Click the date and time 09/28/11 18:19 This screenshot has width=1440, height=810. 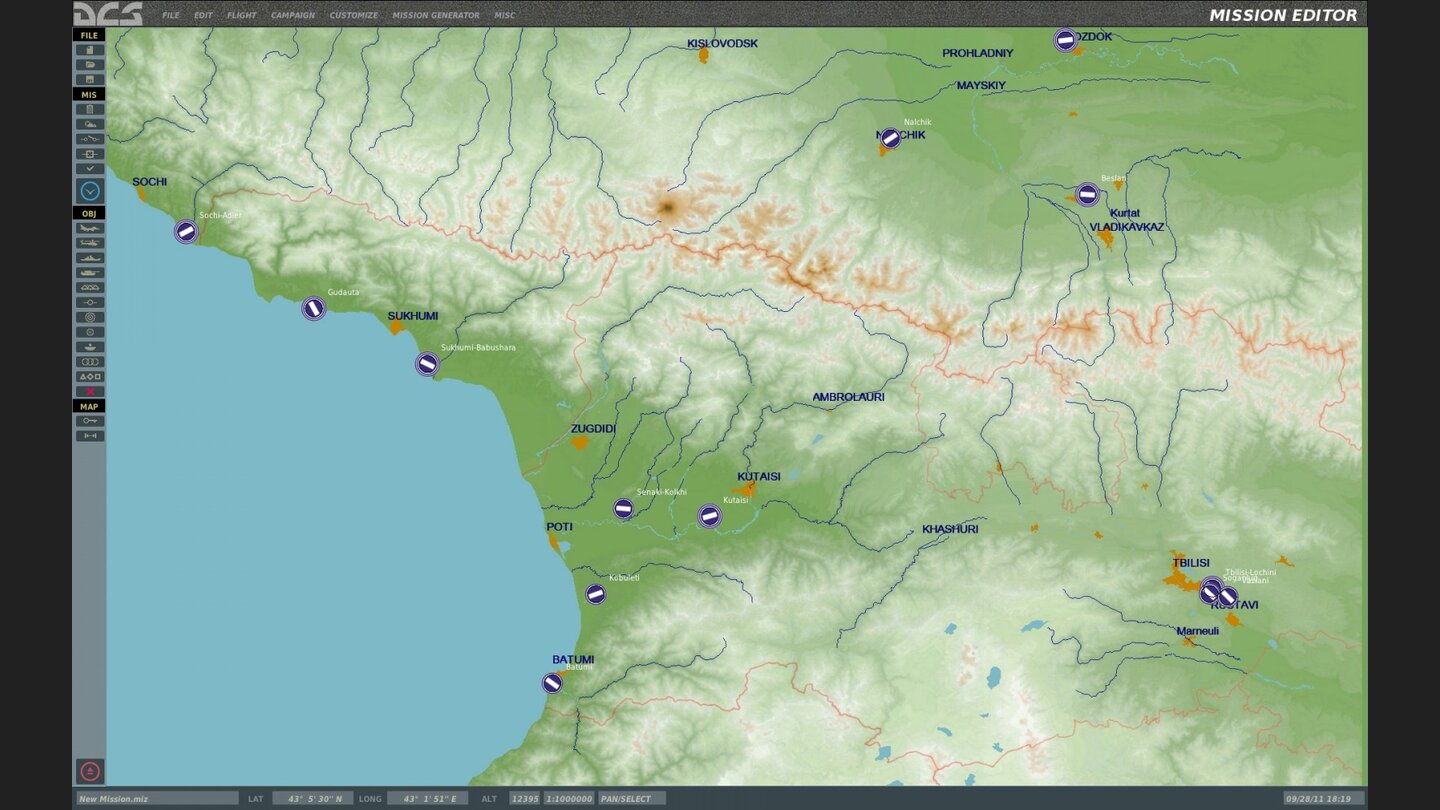[x=1323, y=798]
